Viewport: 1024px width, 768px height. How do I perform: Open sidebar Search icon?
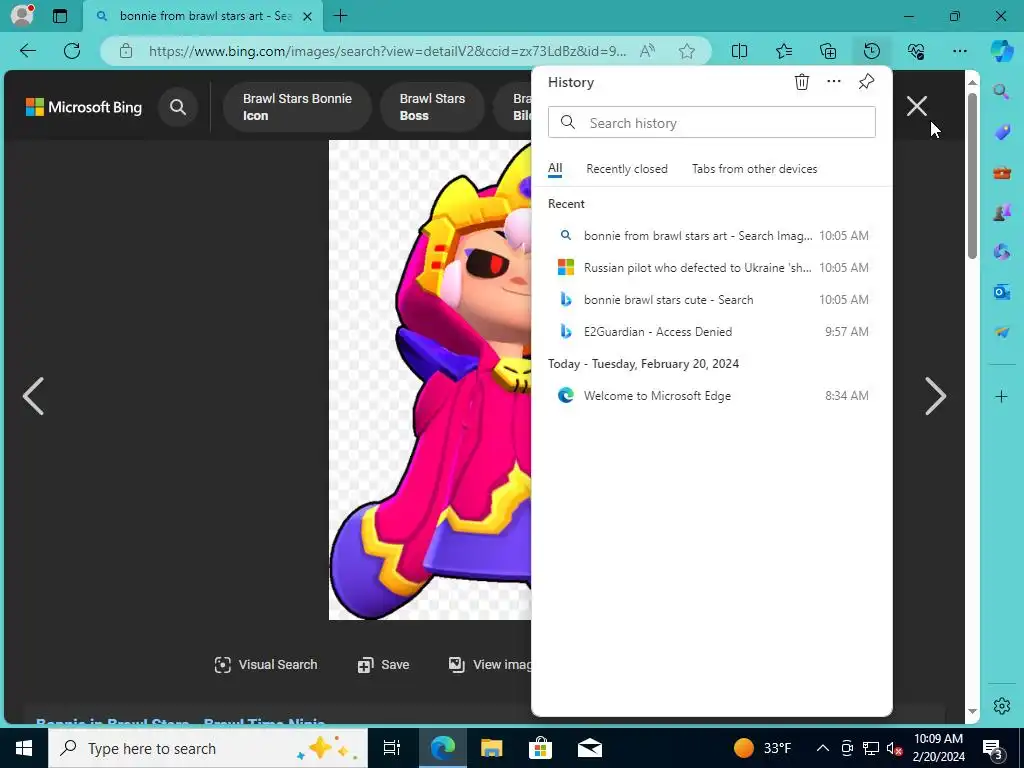pyautogui.click(x=1002, y=92)
